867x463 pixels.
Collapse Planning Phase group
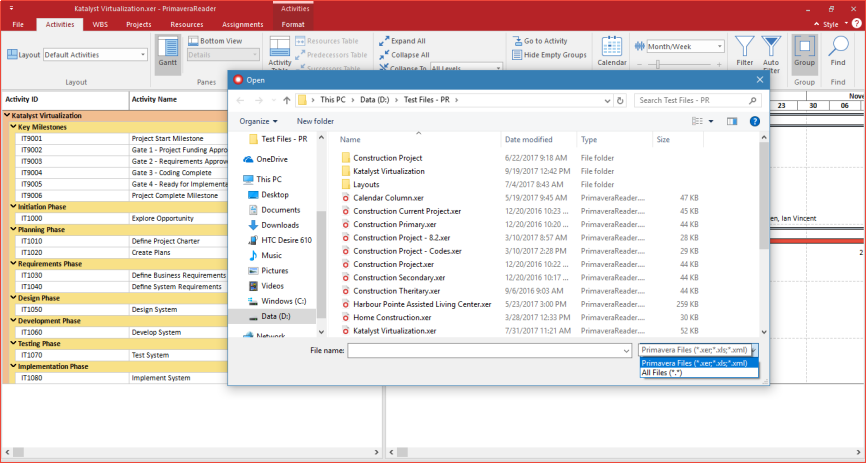[x=14, y=230]
